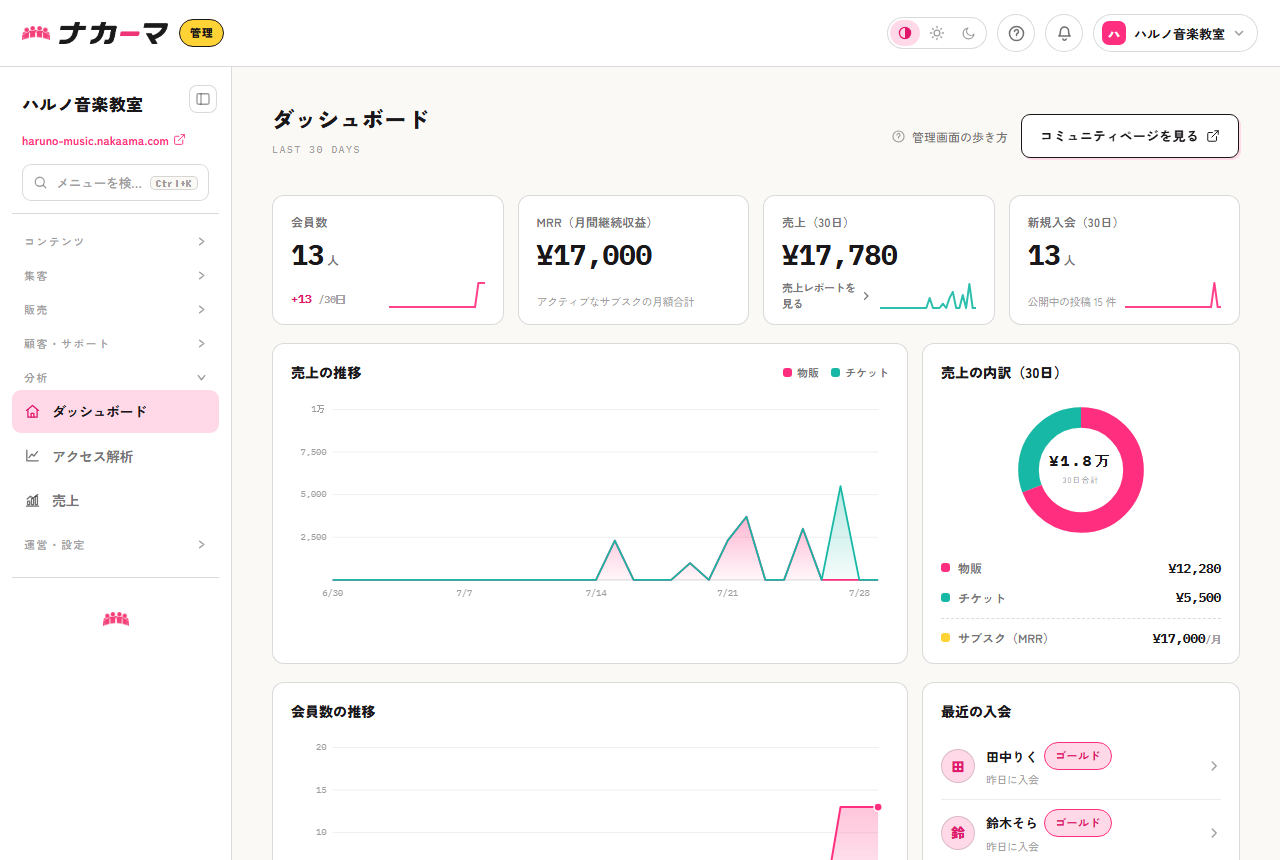Click the ゴールド badge beside 田中りく
The width and height of the screenshot is (1280, 860).
click(x=1078, y=756)
